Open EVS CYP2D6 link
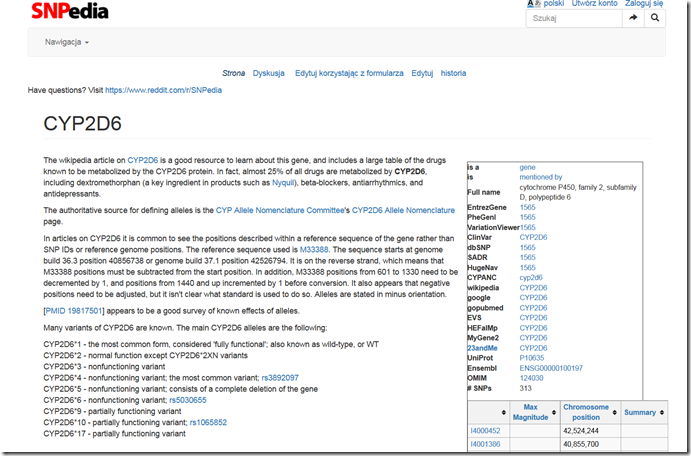This screenshot has width=691, height=456. click(x=533, y=318)
